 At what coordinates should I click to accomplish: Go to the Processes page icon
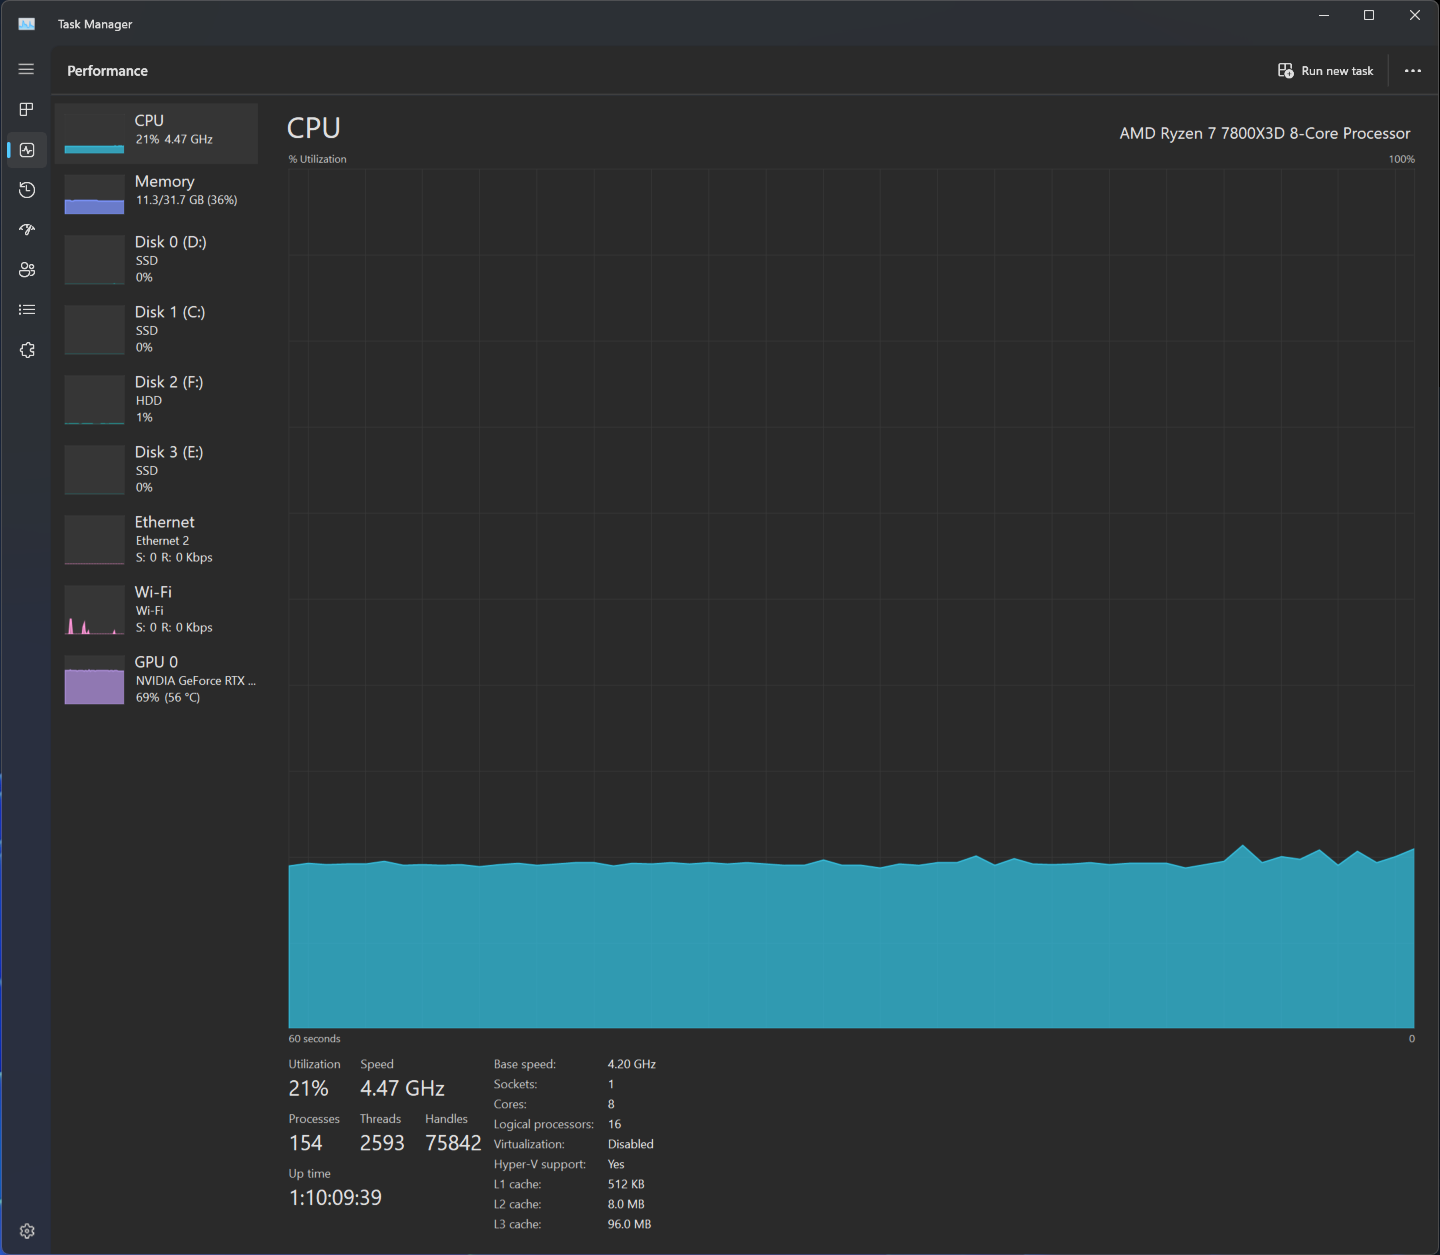click(x=27, y=109)
